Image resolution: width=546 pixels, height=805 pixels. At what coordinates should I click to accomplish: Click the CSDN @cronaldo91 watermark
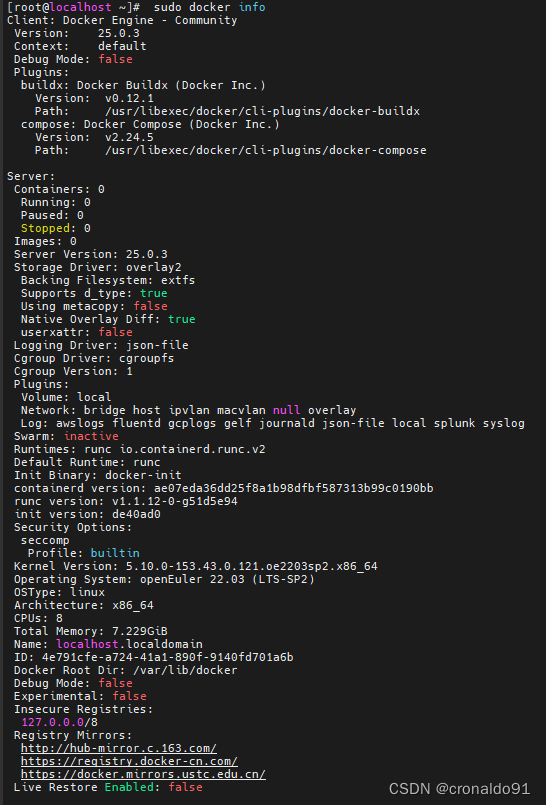(x=459, y=788)
